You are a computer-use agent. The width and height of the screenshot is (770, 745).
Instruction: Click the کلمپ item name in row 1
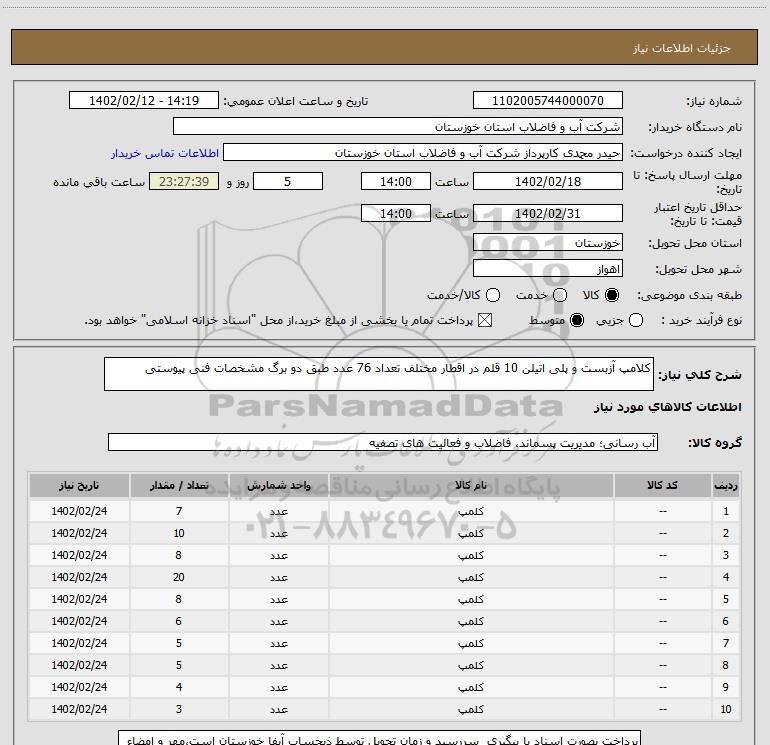pos(470,511)
